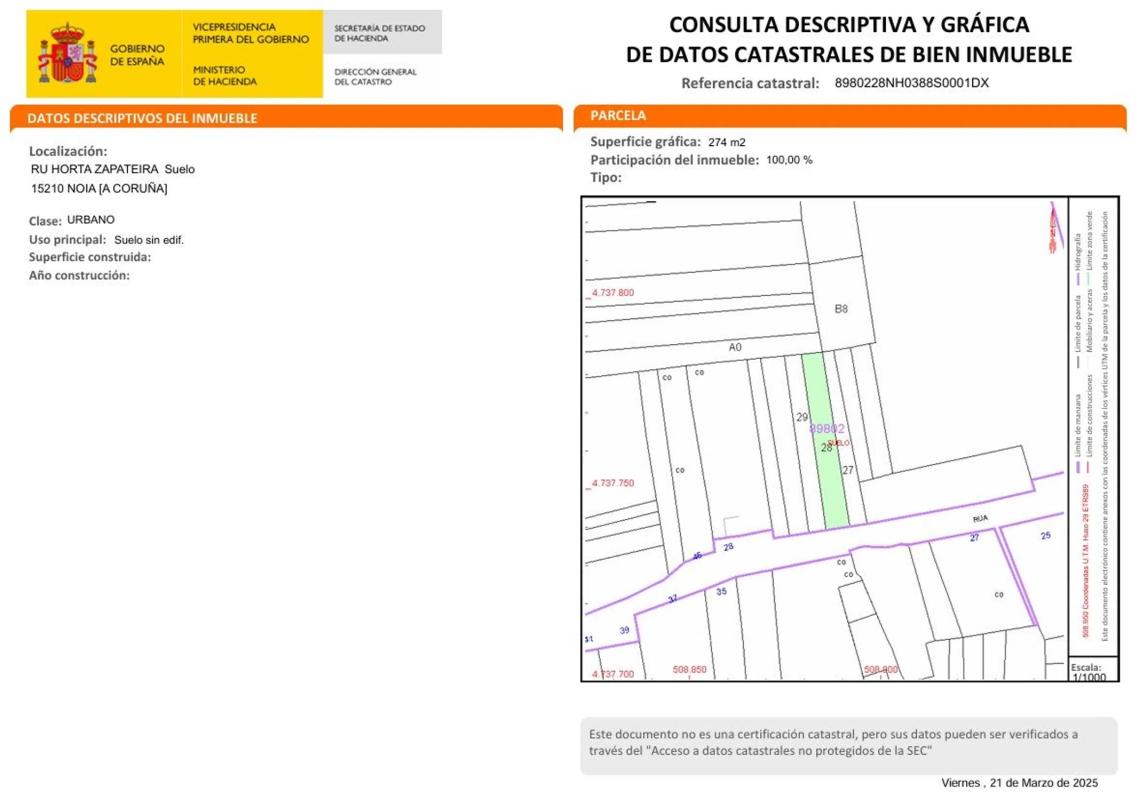Click the Escala 1/1000 scale box

tap(1087, 671)
